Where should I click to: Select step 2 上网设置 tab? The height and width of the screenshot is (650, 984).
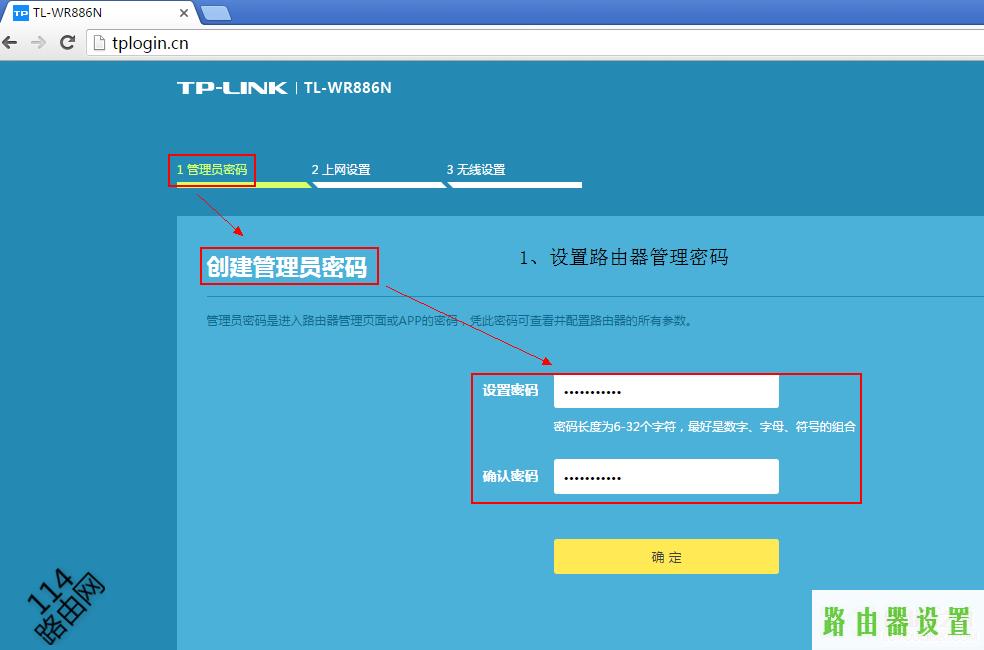tap(341, 169)
